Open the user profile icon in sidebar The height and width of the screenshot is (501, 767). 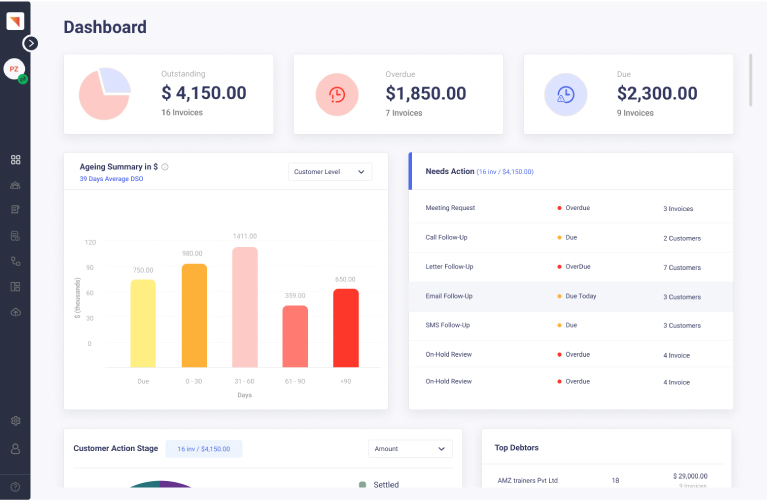(x=16, y=449)
